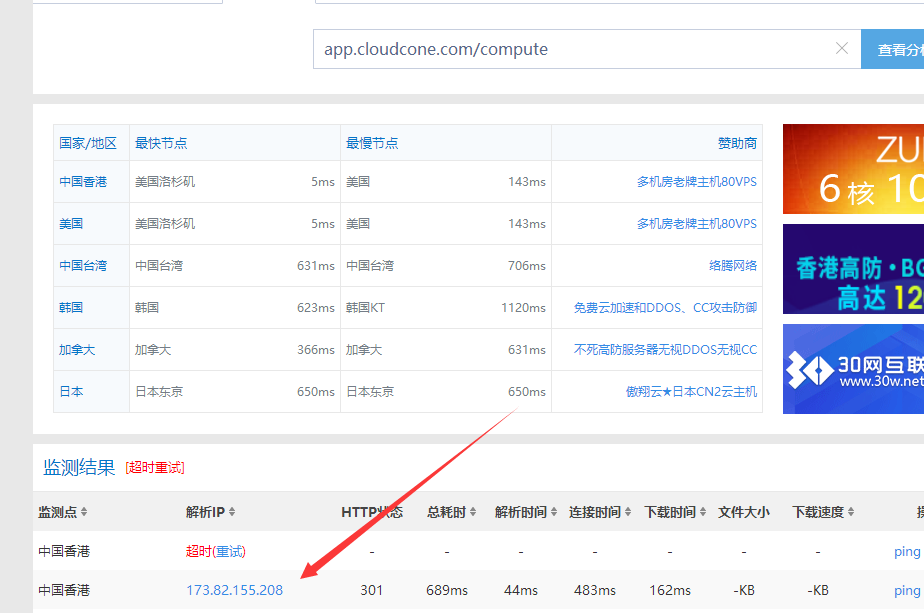The image size is (924, 613).
Task: Click the 689ms total time value
Action: 447,590
